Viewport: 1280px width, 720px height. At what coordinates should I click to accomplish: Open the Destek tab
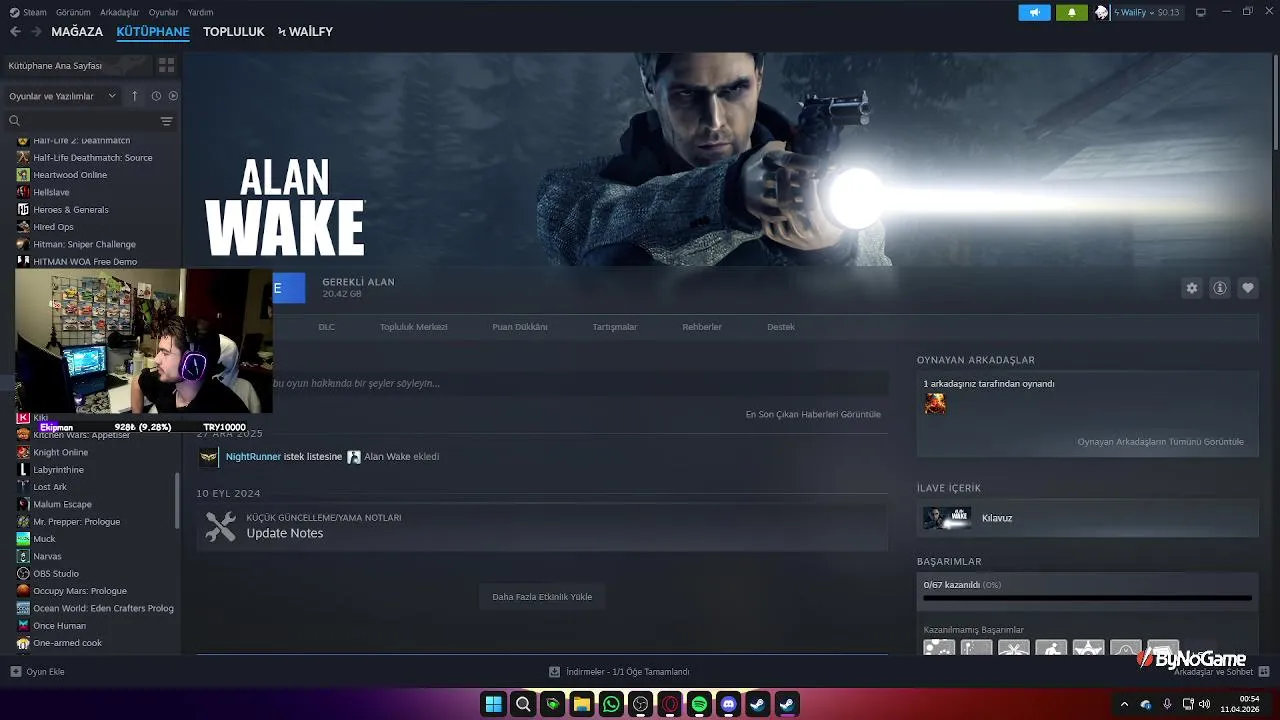pos(781,327)
